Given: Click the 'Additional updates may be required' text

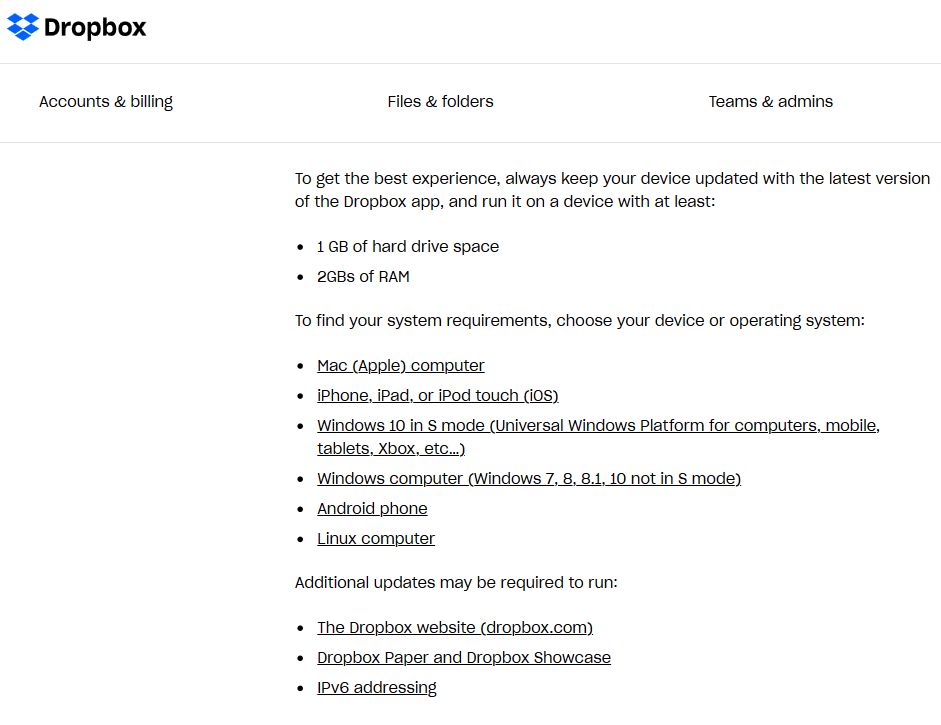Looking at the screenshot, I should coord(456,582).
